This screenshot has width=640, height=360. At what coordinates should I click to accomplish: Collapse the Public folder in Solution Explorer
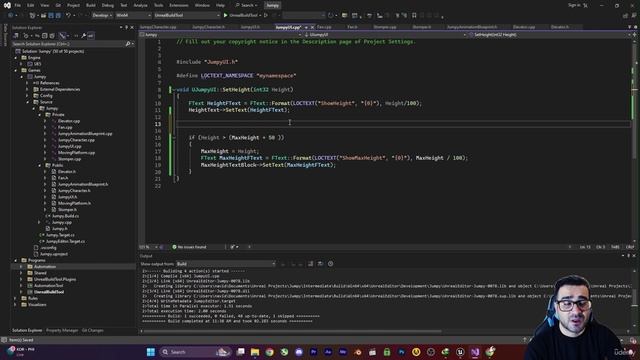[40, 165]
